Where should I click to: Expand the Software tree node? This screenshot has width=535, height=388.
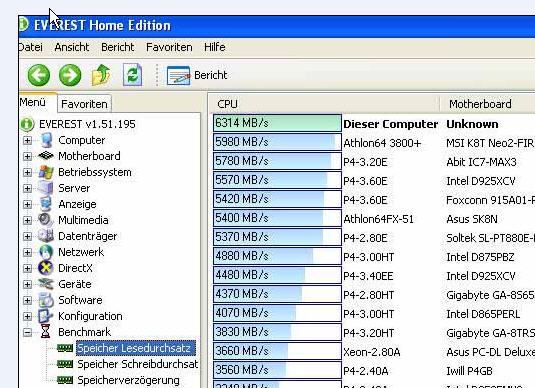pos(27,300)
